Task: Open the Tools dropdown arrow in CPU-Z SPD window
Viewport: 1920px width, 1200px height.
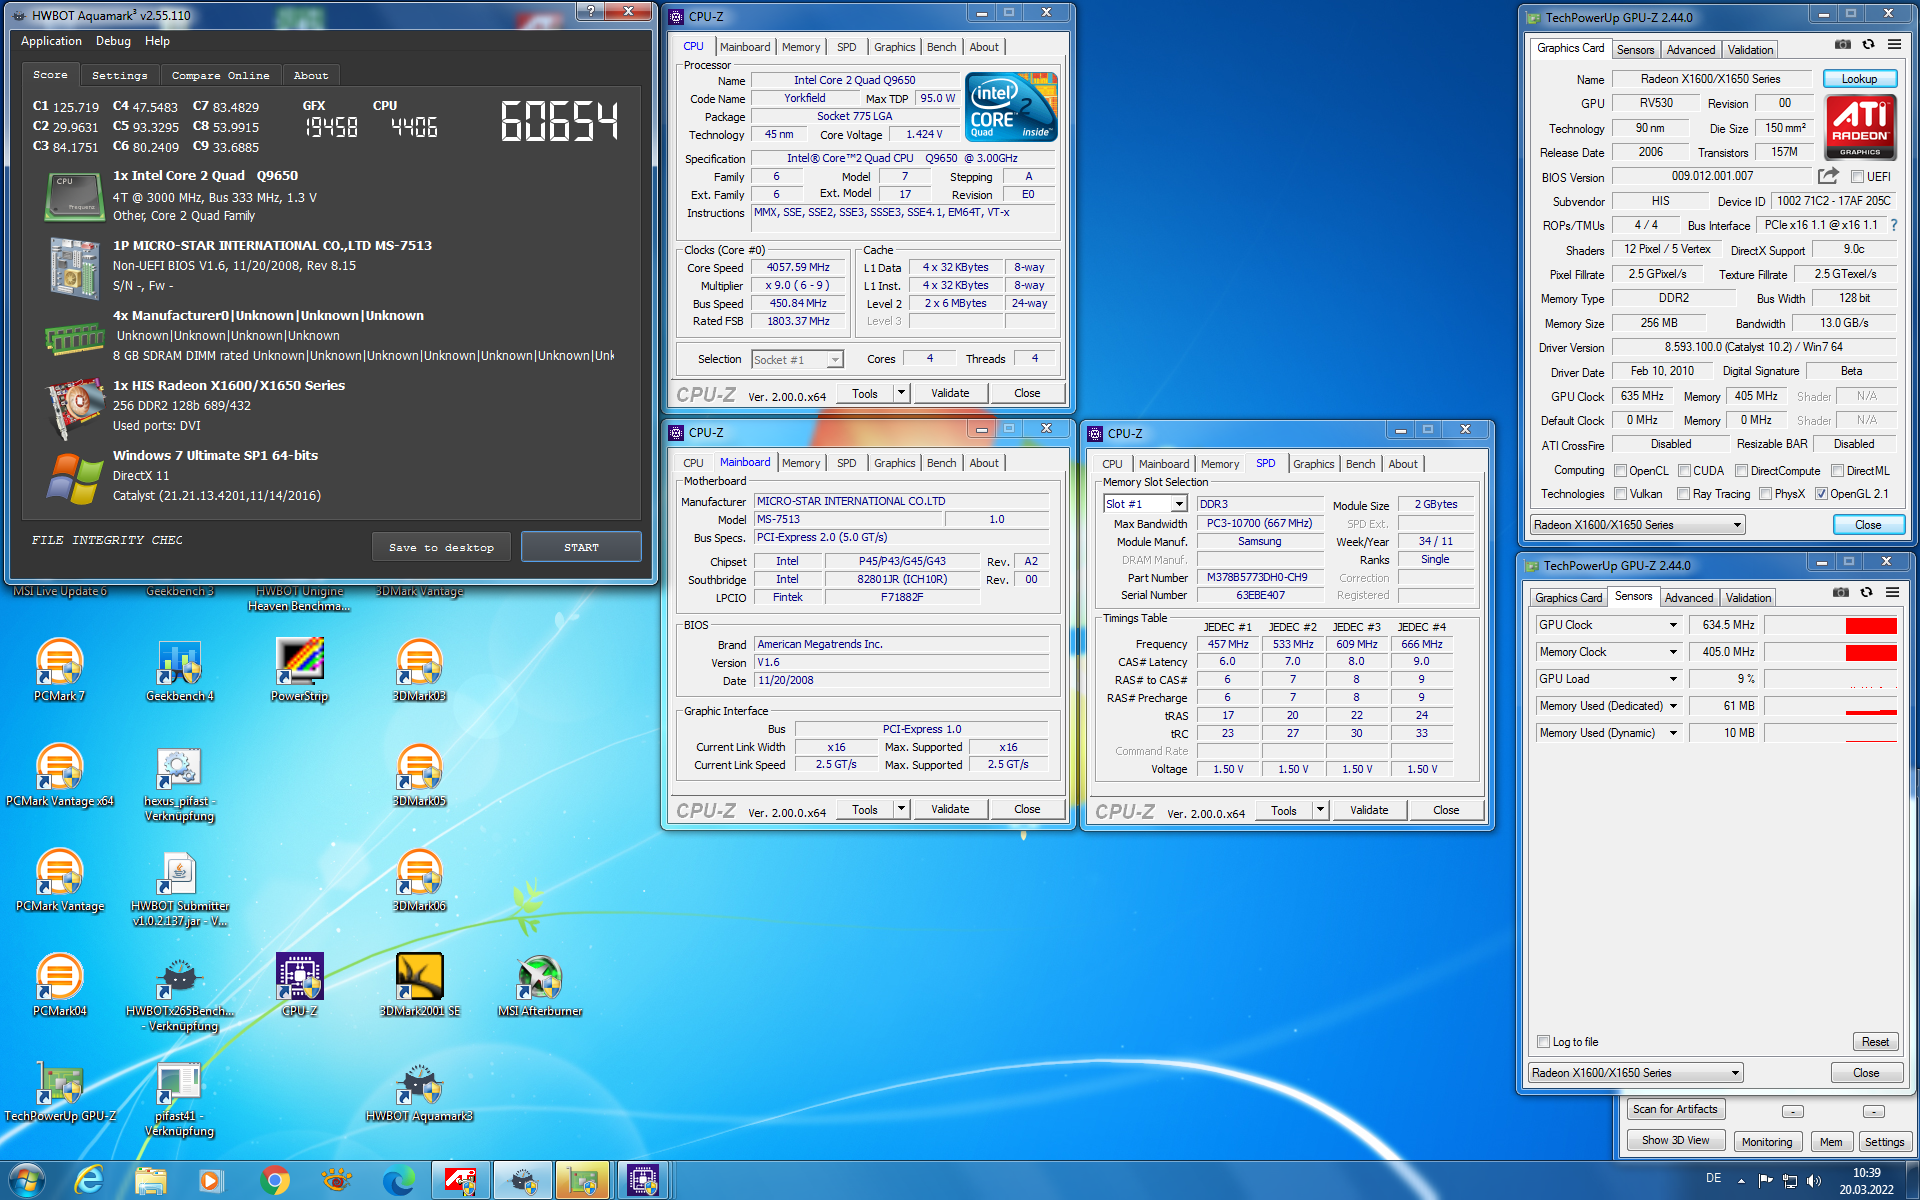Action: point(1320,810)
